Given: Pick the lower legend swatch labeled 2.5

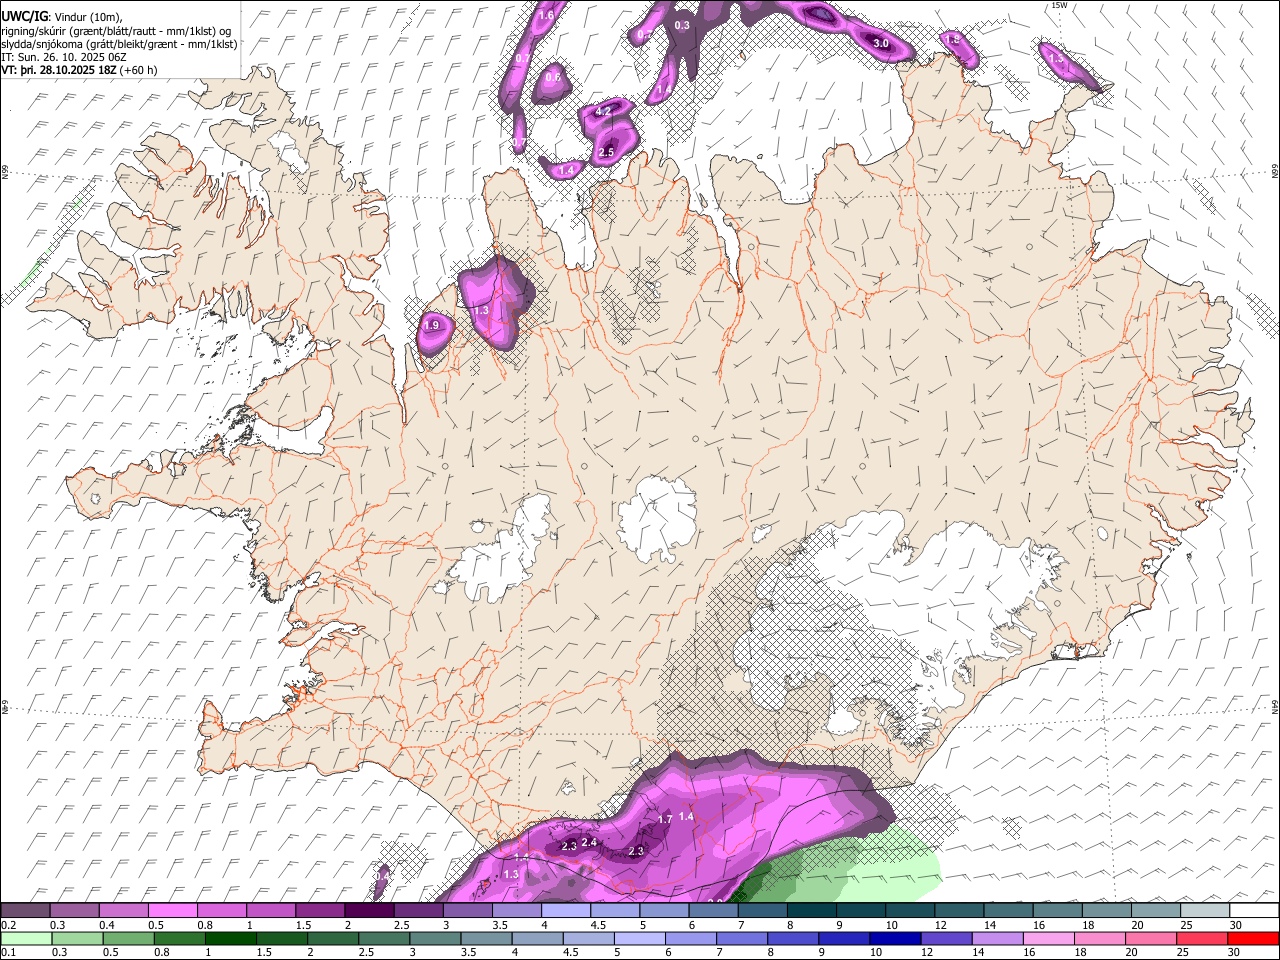Looking at the screenshot, I should (383, 938).
